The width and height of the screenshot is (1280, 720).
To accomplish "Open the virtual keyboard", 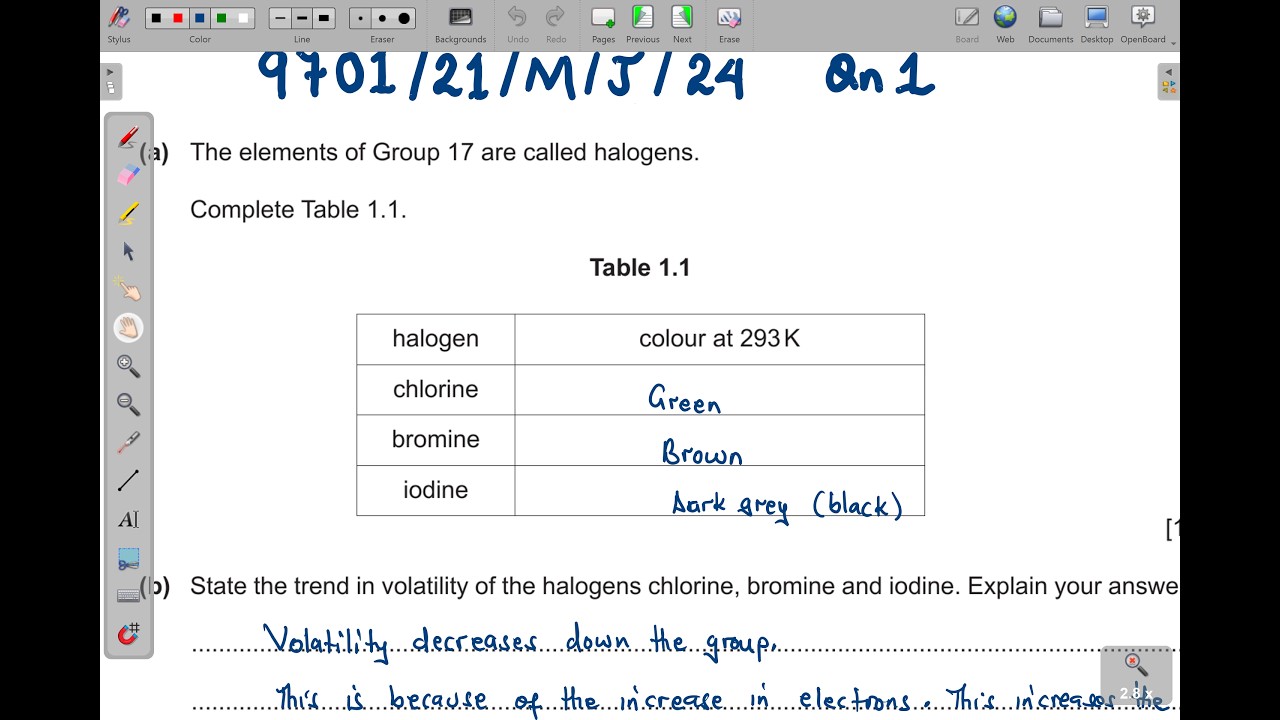I will pos(128,596).
